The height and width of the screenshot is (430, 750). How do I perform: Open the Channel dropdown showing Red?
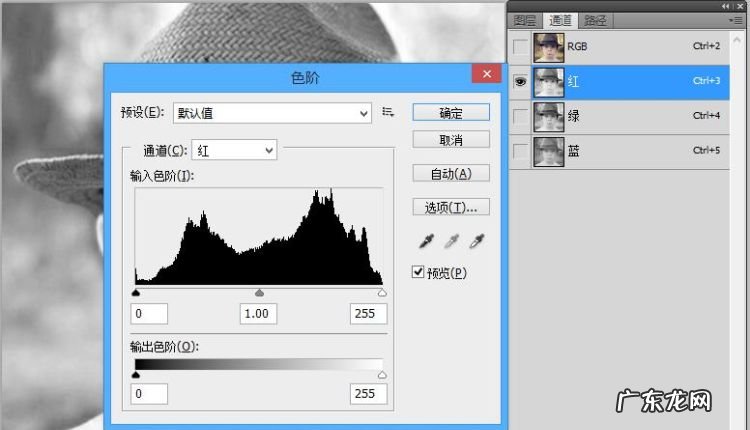tap(235, 150)
